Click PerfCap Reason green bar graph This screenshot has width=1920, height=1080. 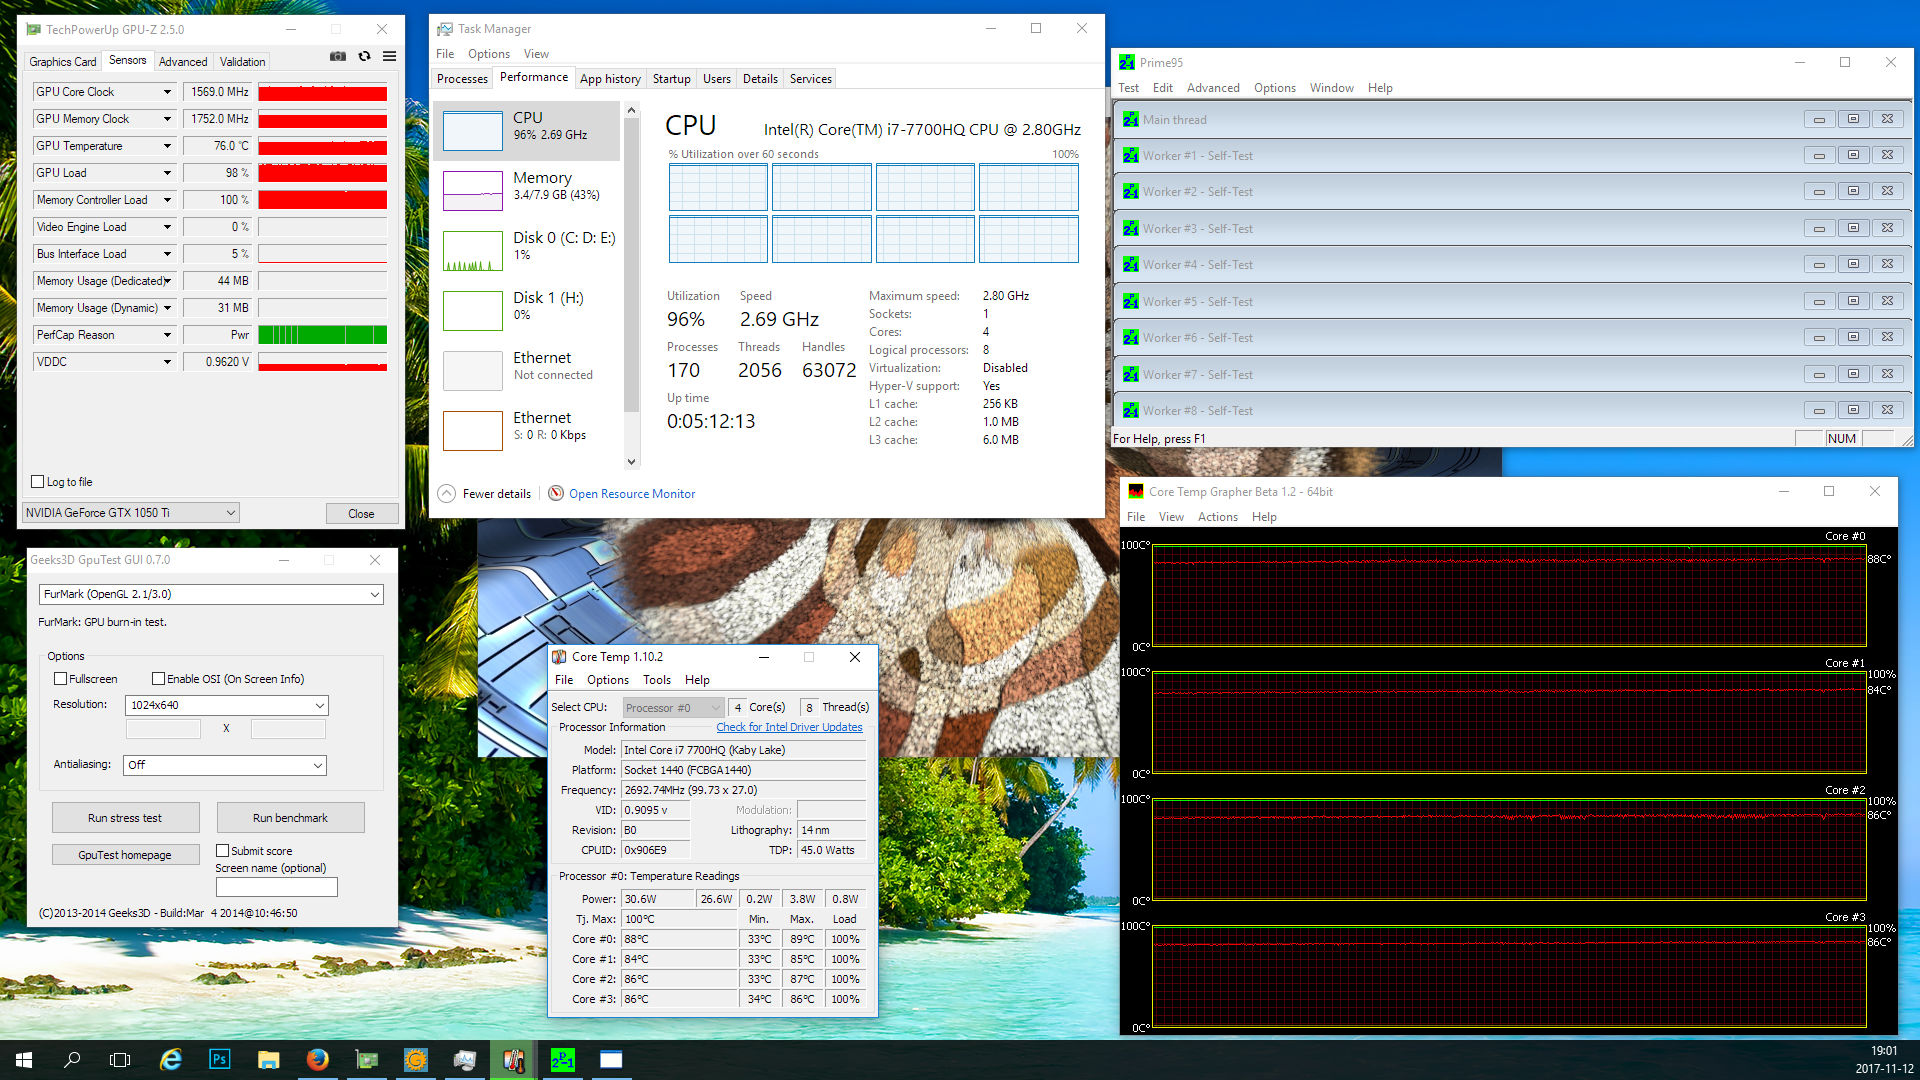pos(322,335)
